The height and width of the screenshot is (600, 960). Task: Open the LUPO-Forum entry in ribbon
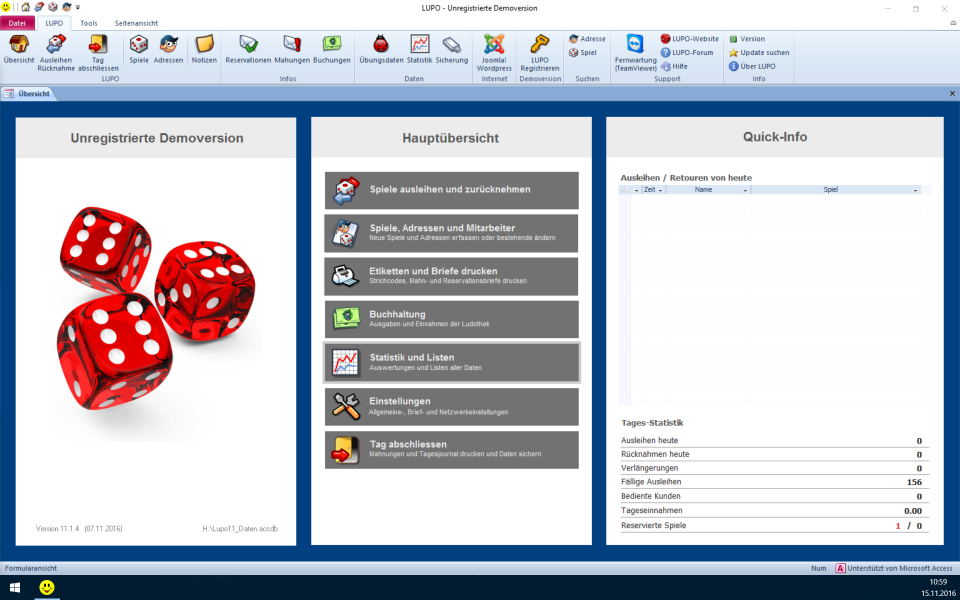coord(687,53)
